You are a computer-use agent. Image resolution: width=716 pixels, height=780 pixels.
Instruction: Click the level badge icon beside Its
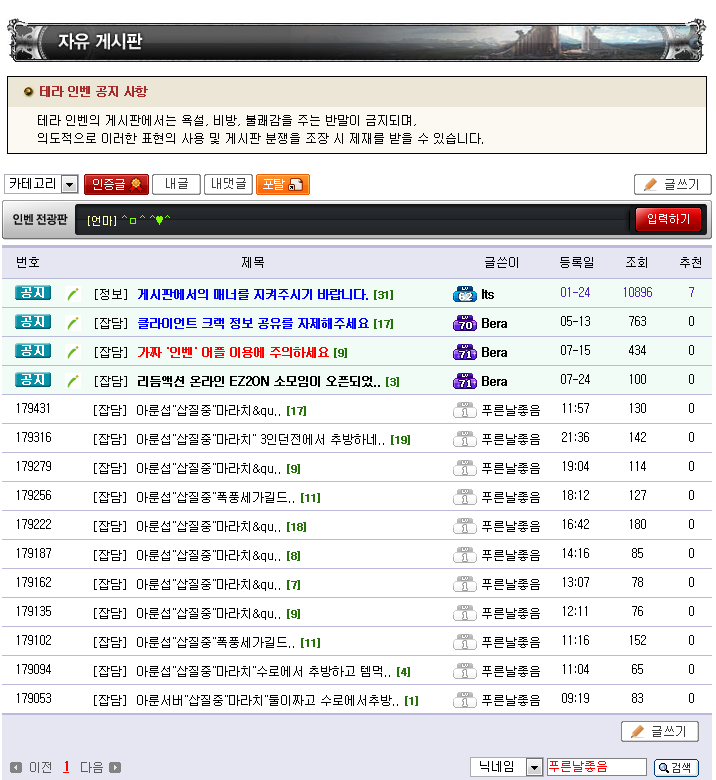(464, 294)
